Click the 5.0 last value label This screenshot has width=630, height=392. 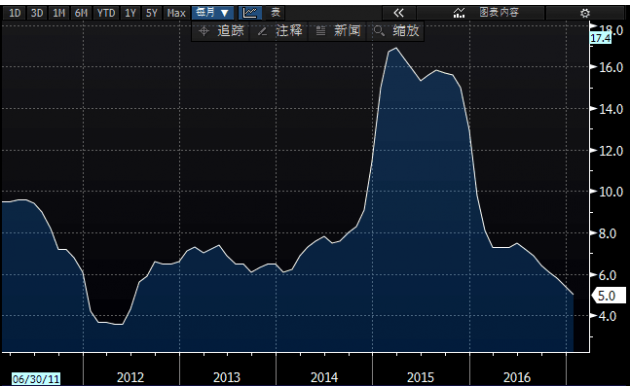tap(609, 296)
